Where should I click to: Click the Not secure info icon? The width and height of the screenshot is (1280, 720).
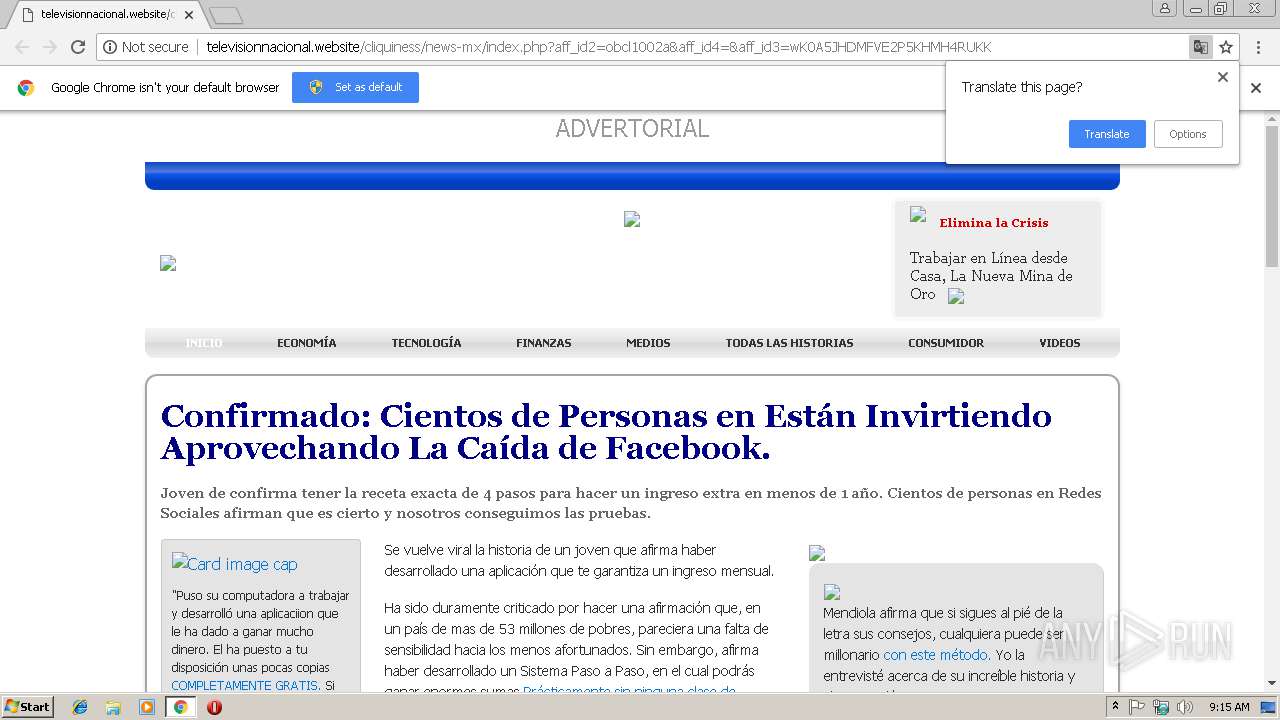click(x=110, y=47)
